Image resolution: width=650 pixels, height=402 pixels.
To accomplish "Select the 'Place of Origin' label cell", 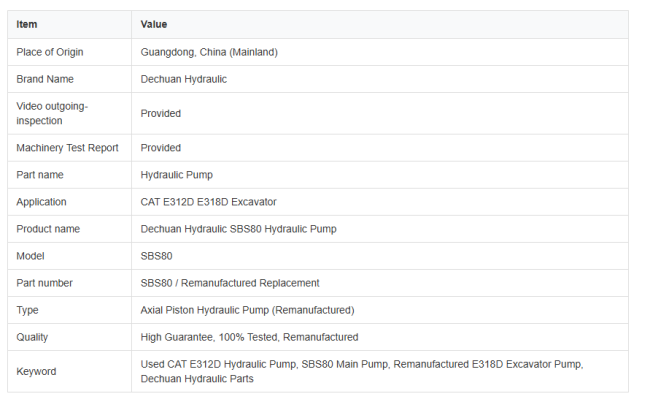I will tap(70, 52).
